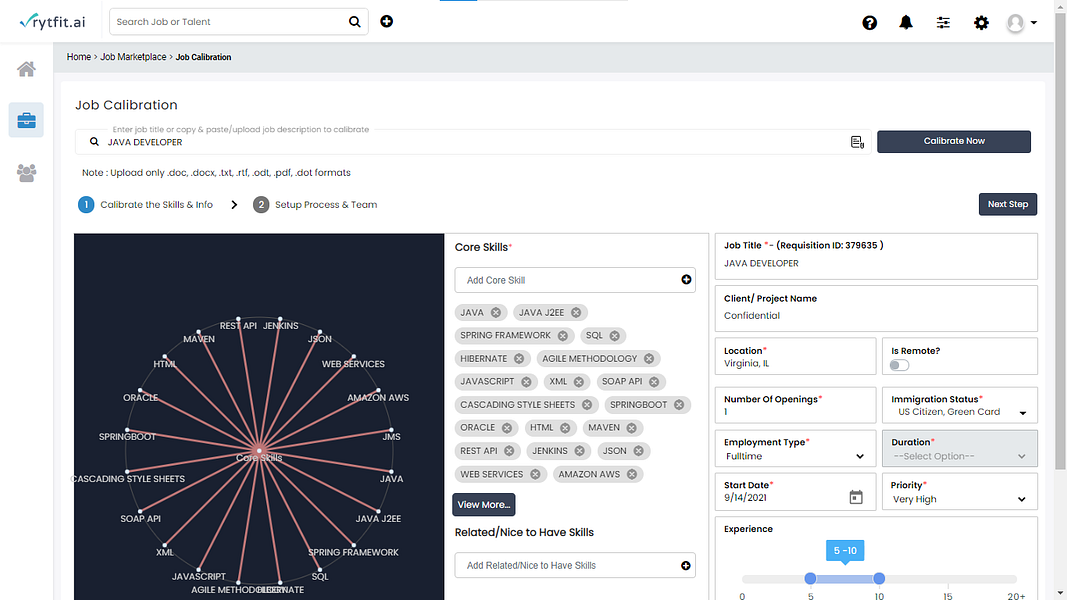Image resolution: width=1067 pixels, height=600 pixels.
Task: Remove the HTML skill chip
Action: tap(565, 429)
